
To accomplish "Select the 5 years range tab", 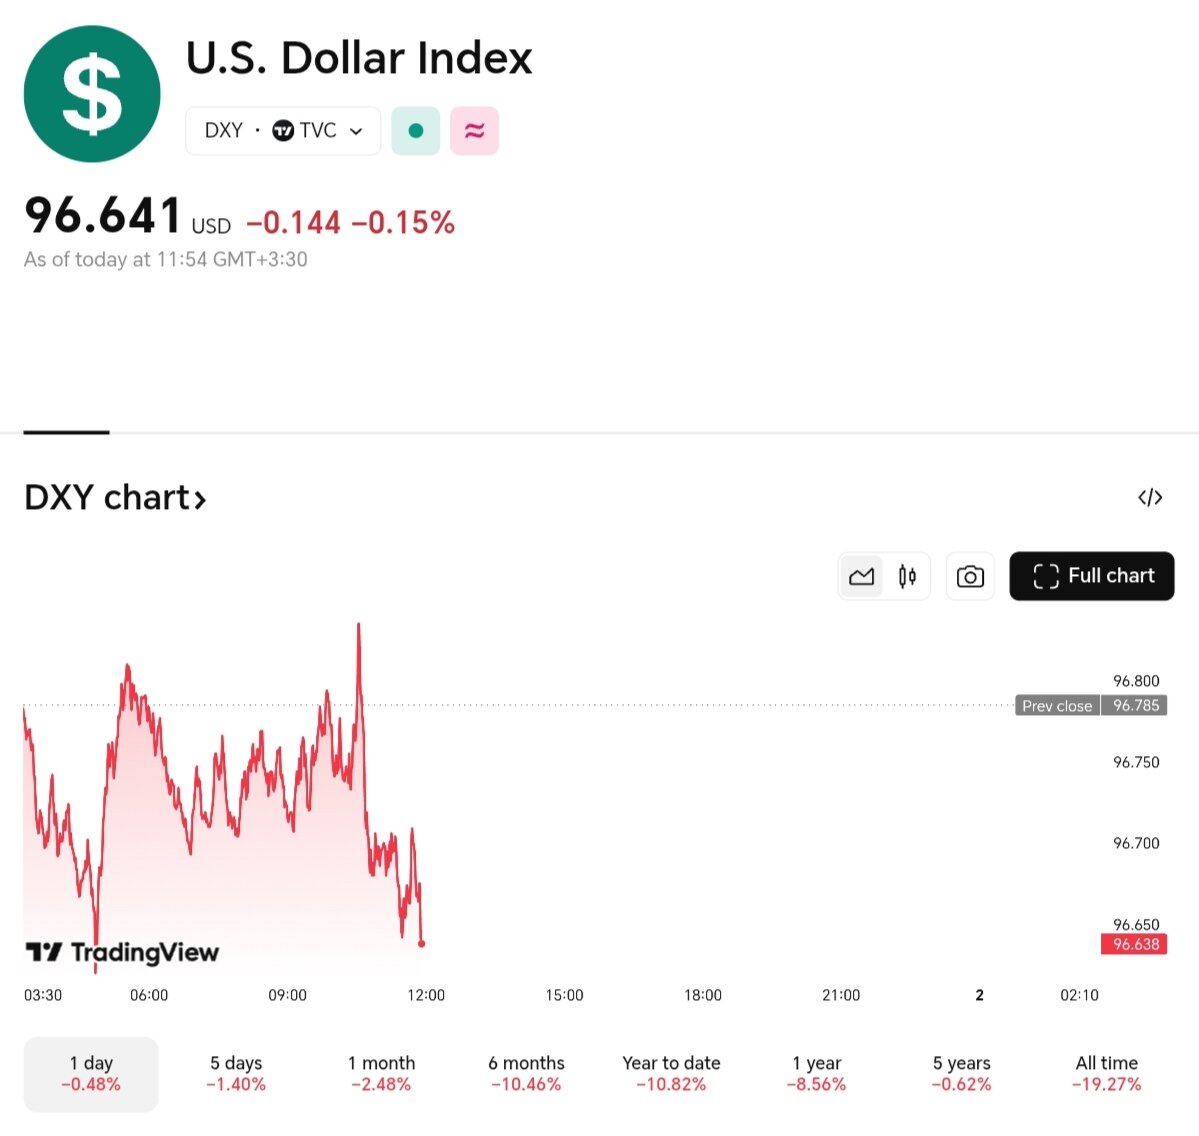I will [x=961, y=1073].
